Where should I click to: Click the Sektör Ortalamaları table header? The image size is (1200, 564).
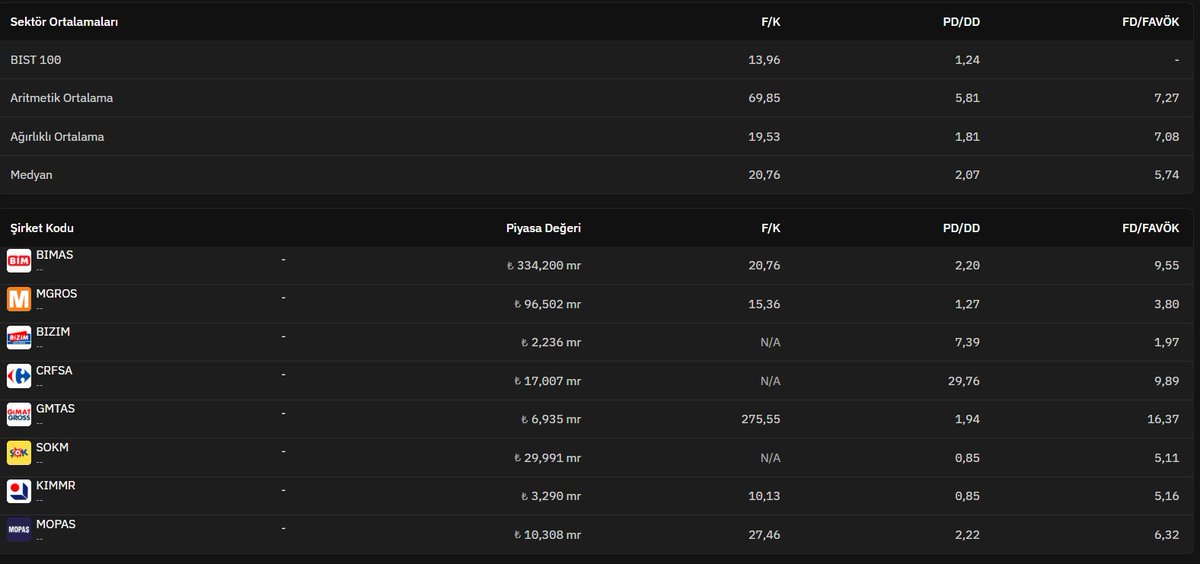pyautogui.click(x=64, y=22)
